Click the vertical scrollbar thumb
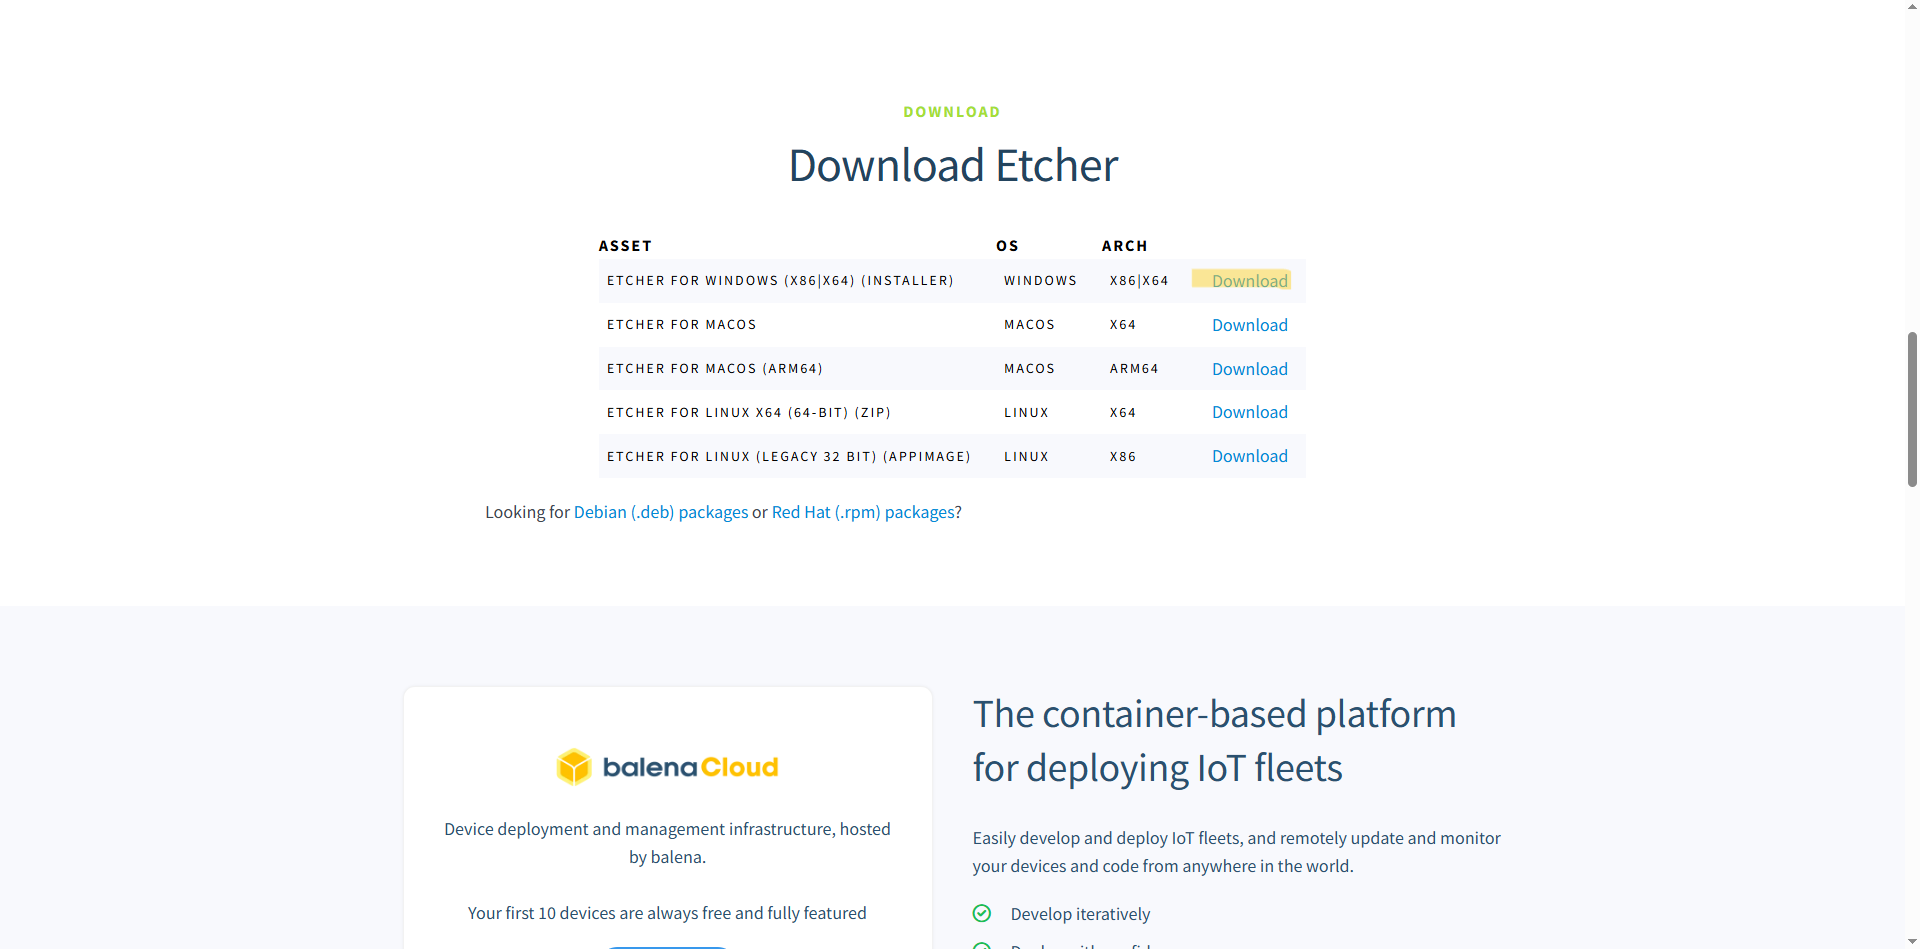Screen dimensions: 1920x949 pyautogui.click(x=1912, y=410)
